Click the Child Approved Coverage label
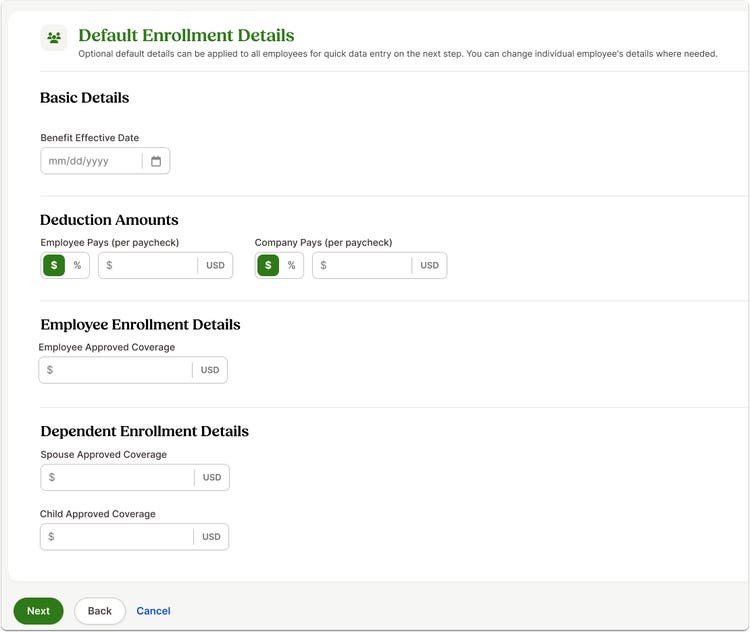 (x=98, y=514)
